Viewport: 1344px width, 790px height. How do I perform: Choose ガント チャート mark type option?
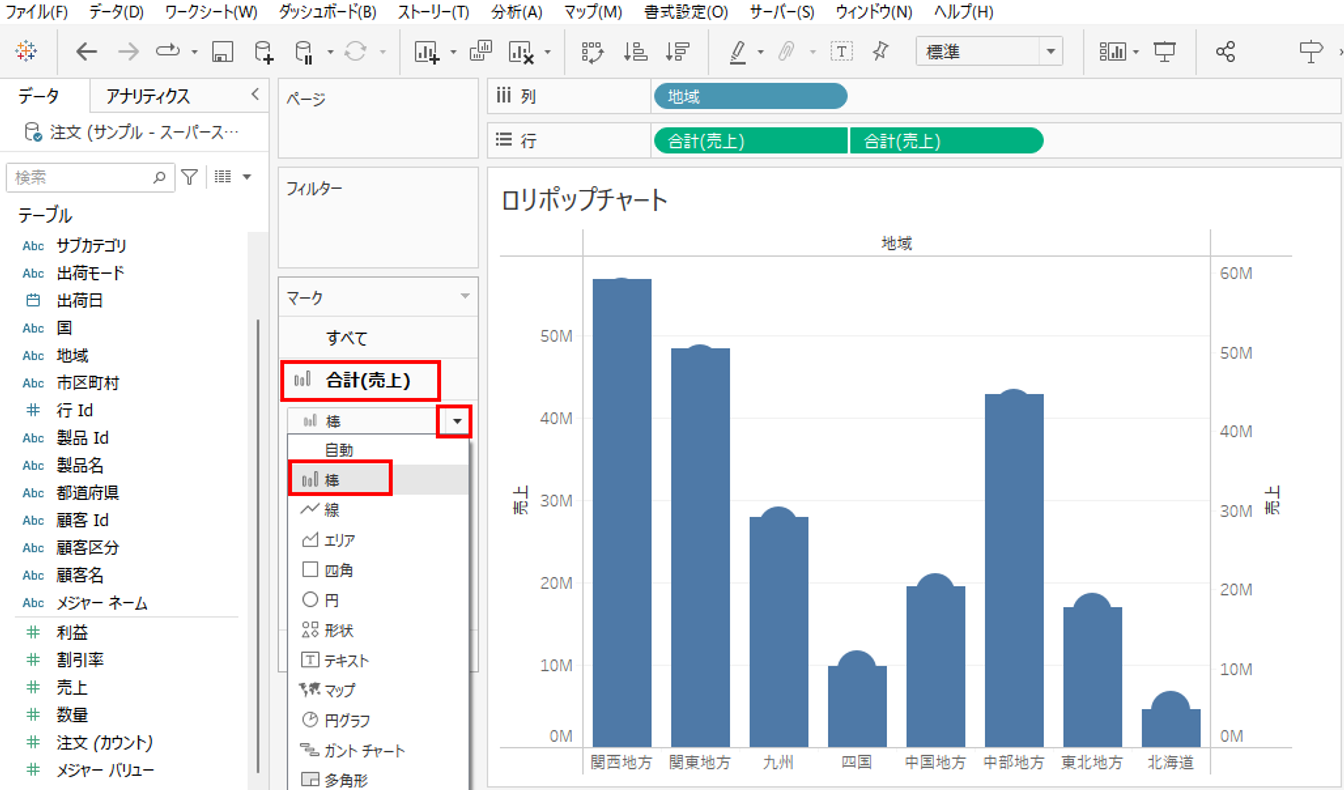click(x=378, y=750)
